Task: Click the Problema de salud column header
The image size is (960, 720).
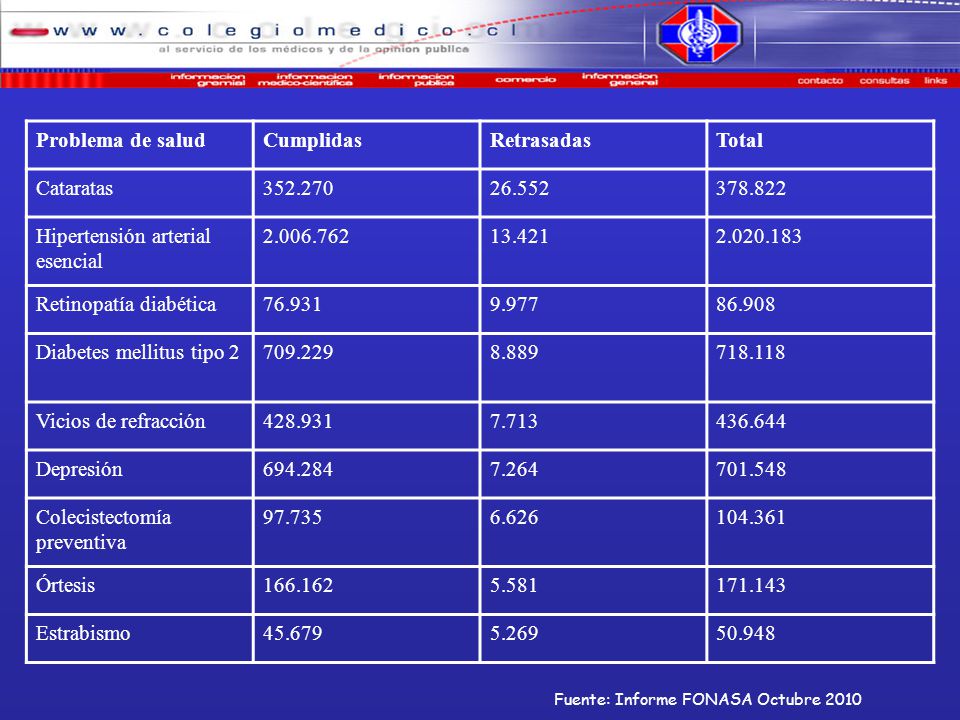Action: click(x=121, y=140)
